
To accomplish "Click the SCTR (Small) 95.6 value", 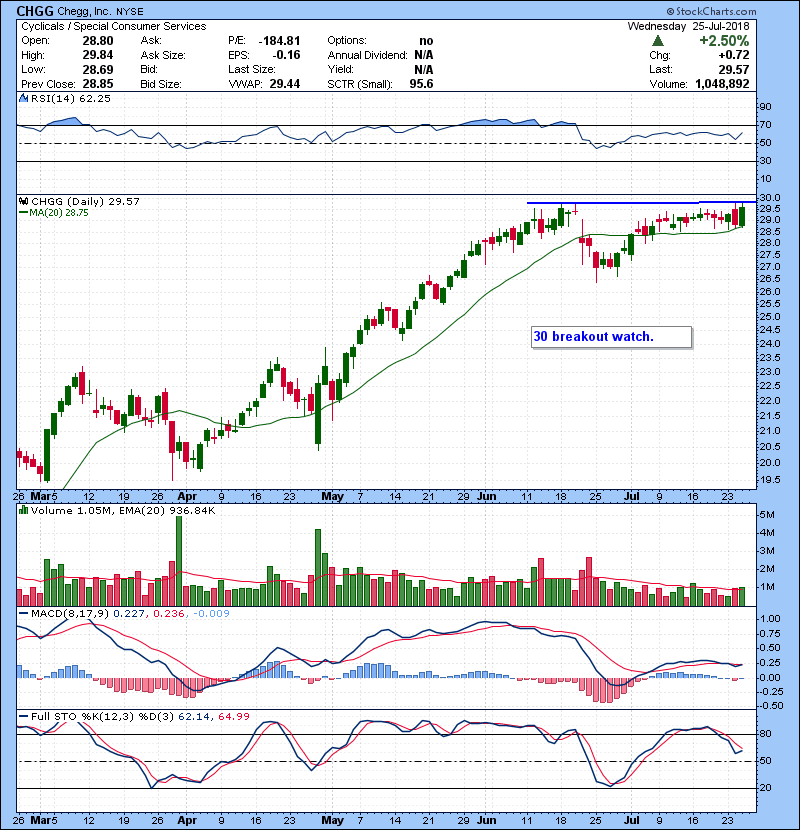I will coord(421,84).
